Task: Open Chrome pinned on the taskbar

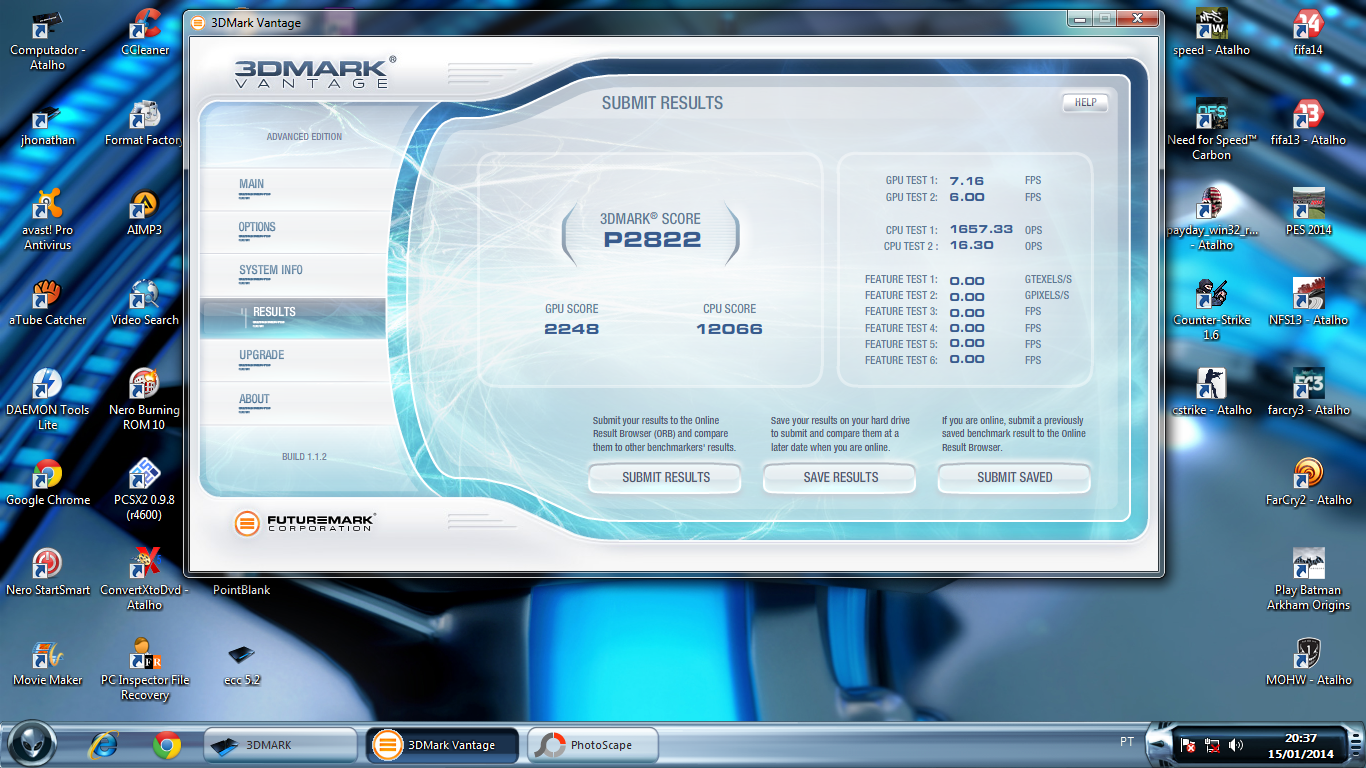Action: pyautogui.click(x=167, y=745)
